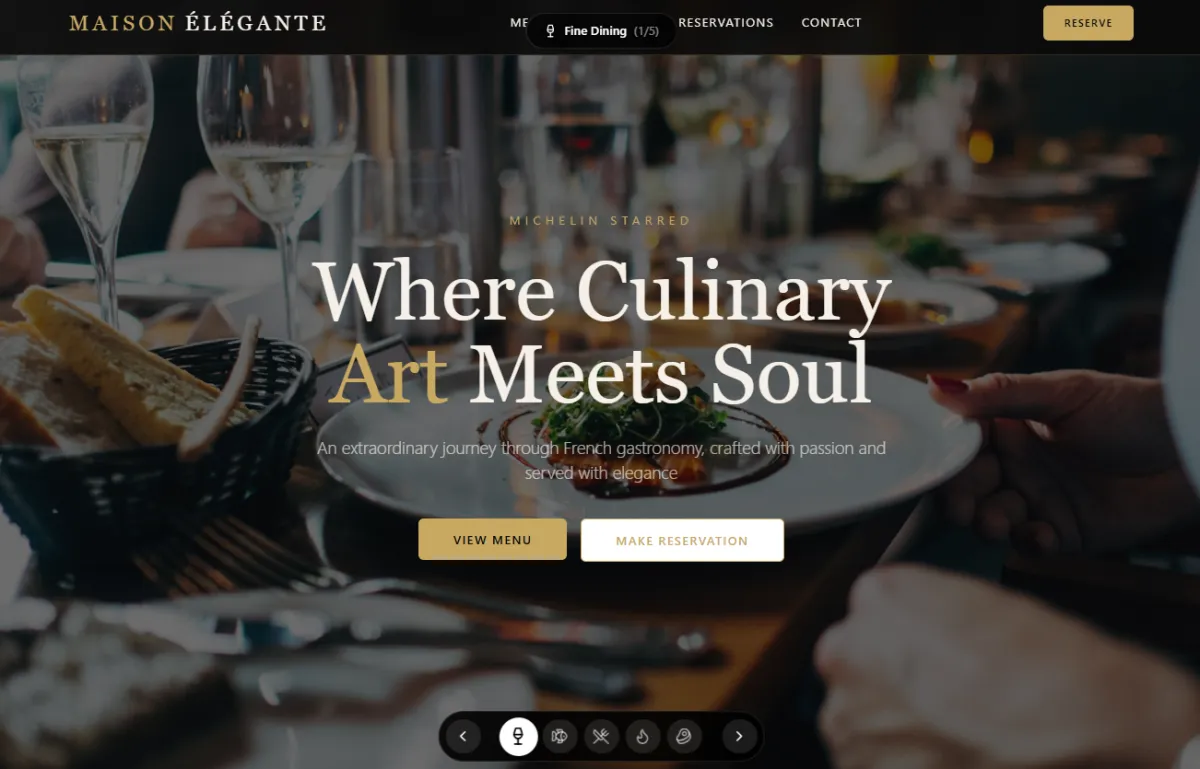
Task: Click the Maison Élégante logo
Action: [198, 22]
